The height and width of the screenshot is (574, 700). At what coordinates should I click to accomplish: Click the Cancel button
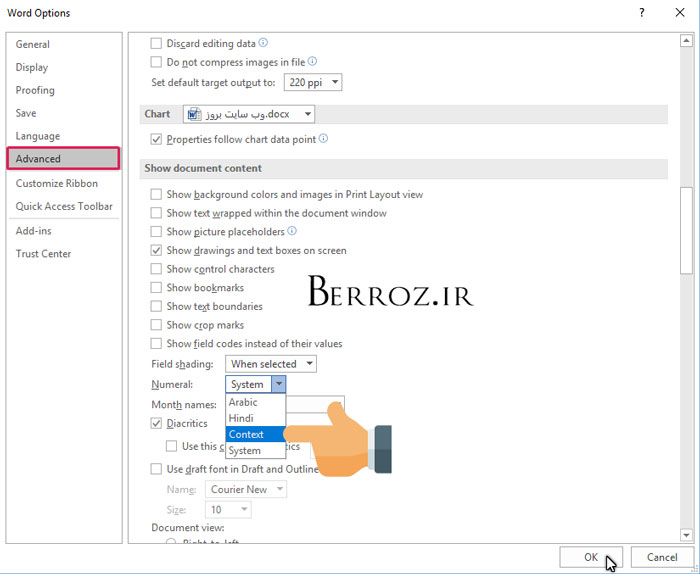pyautogui.click(x=662, y=557)
